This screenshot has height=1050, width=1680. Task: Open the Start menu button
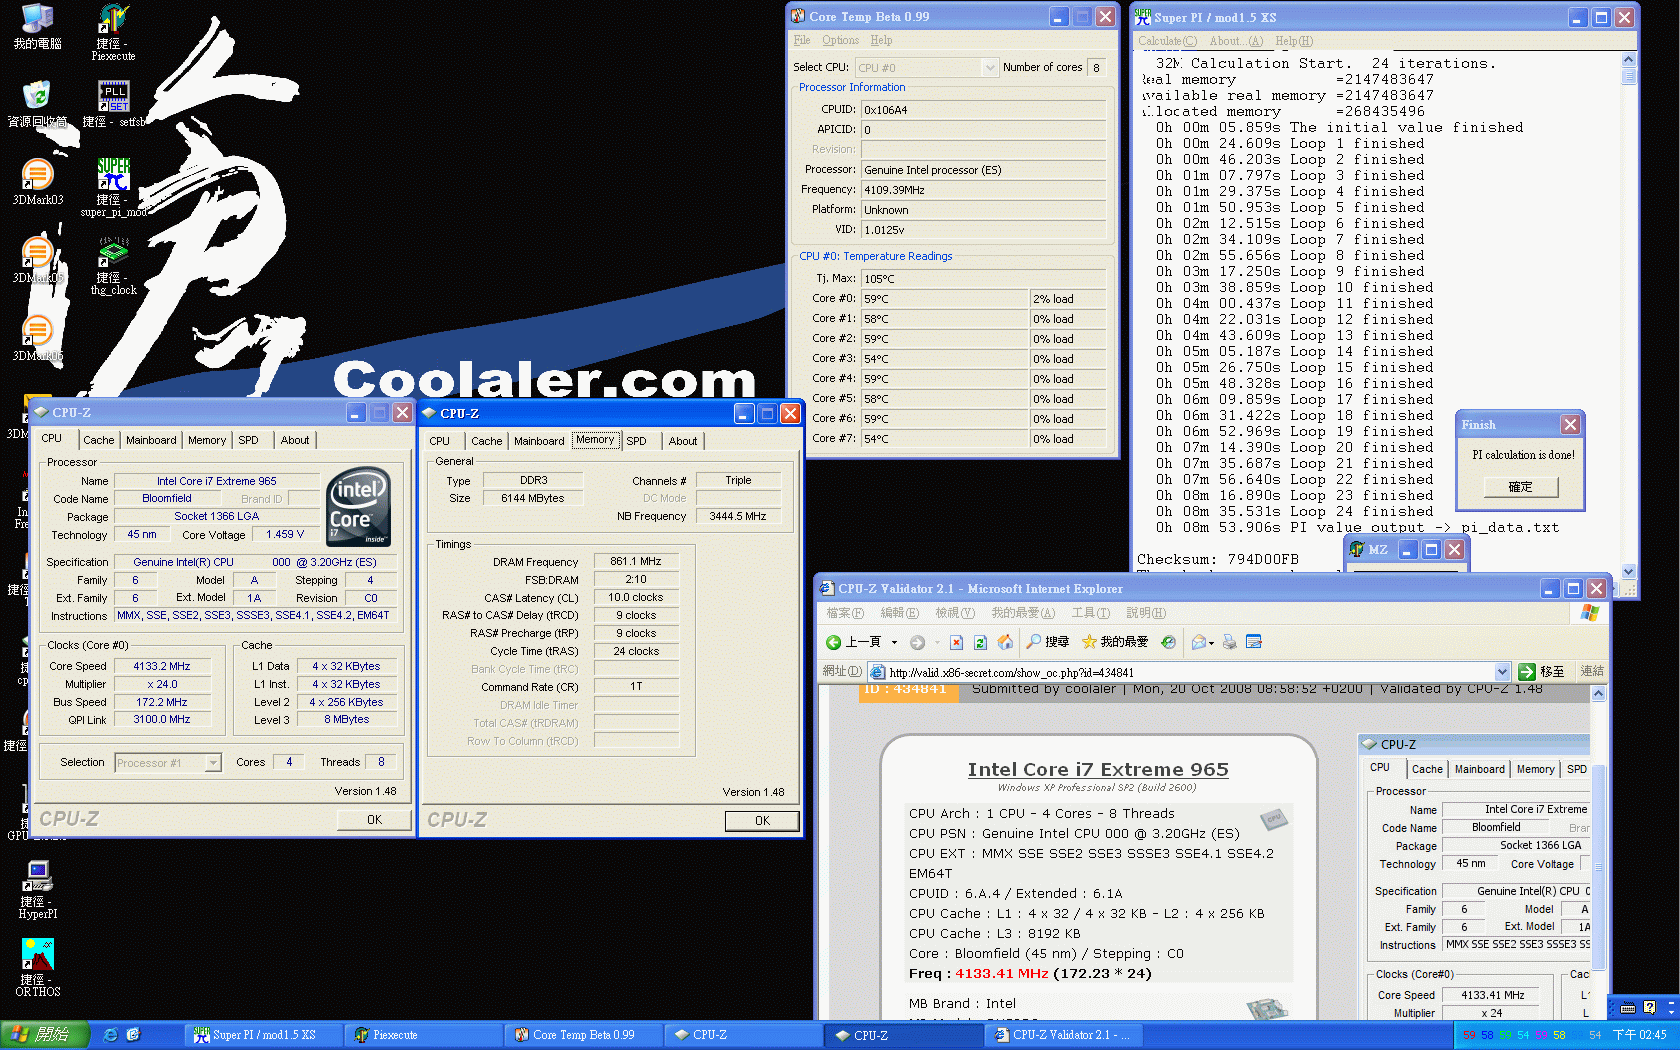click(44, 1035)
